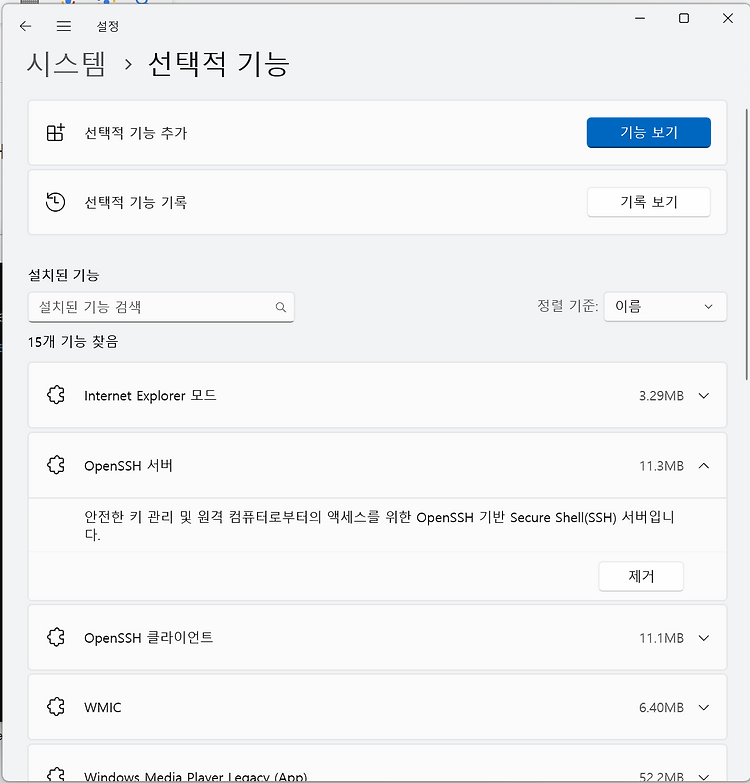This screenshot has height=783, width=750.
Task: Close the 설정 window
Action: (728, 18)
